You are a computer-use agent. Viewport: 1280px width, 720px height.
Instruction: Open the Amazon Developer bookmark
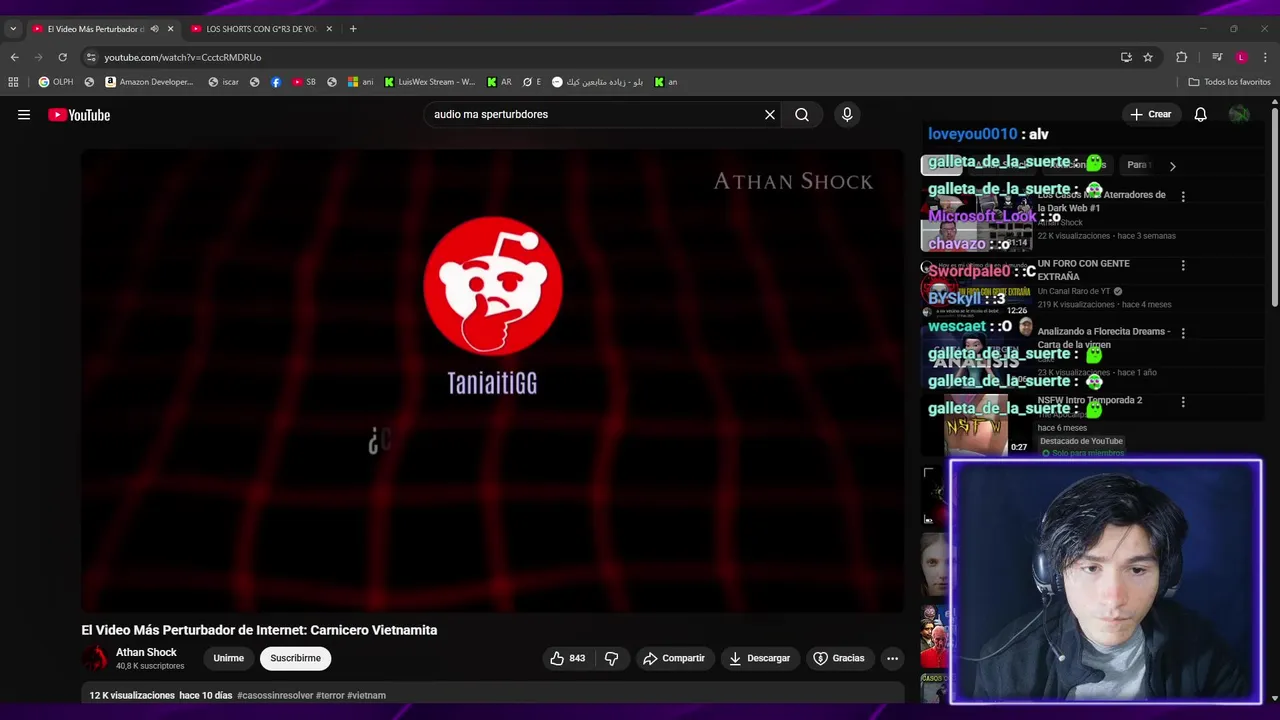tap(149, 82)
